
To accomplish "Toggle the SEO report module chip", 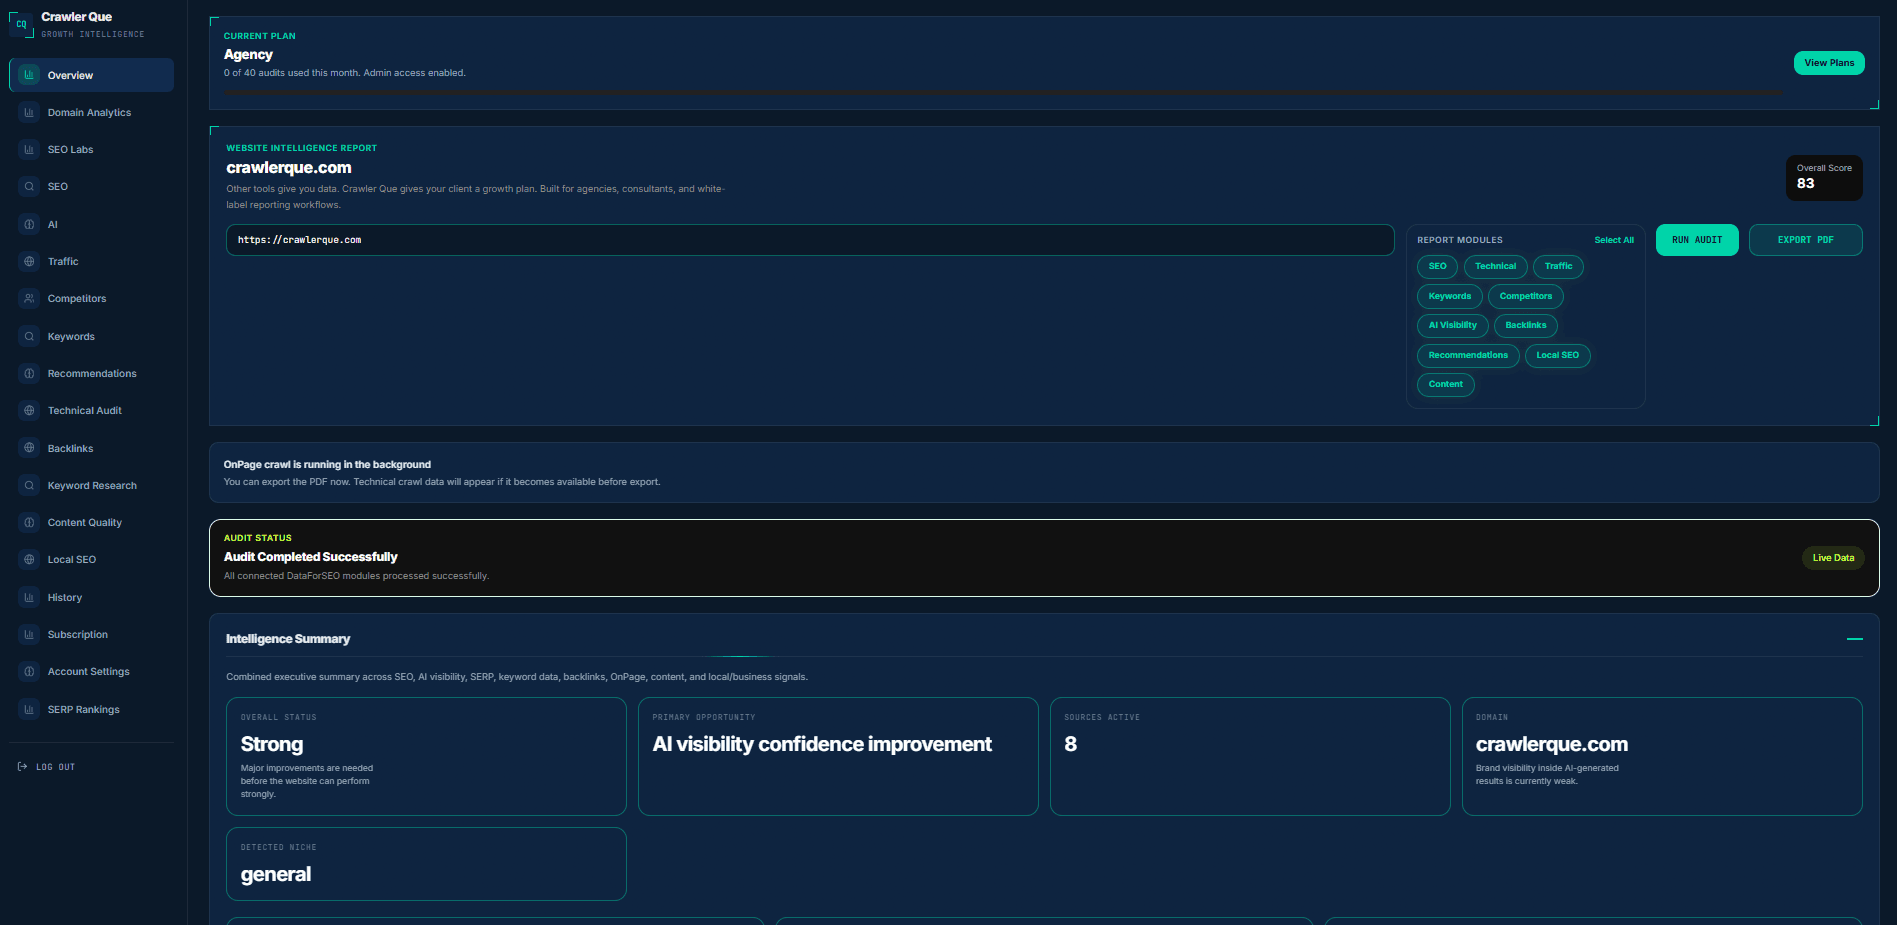I will pyautogui.click(x=1437, y=266).
